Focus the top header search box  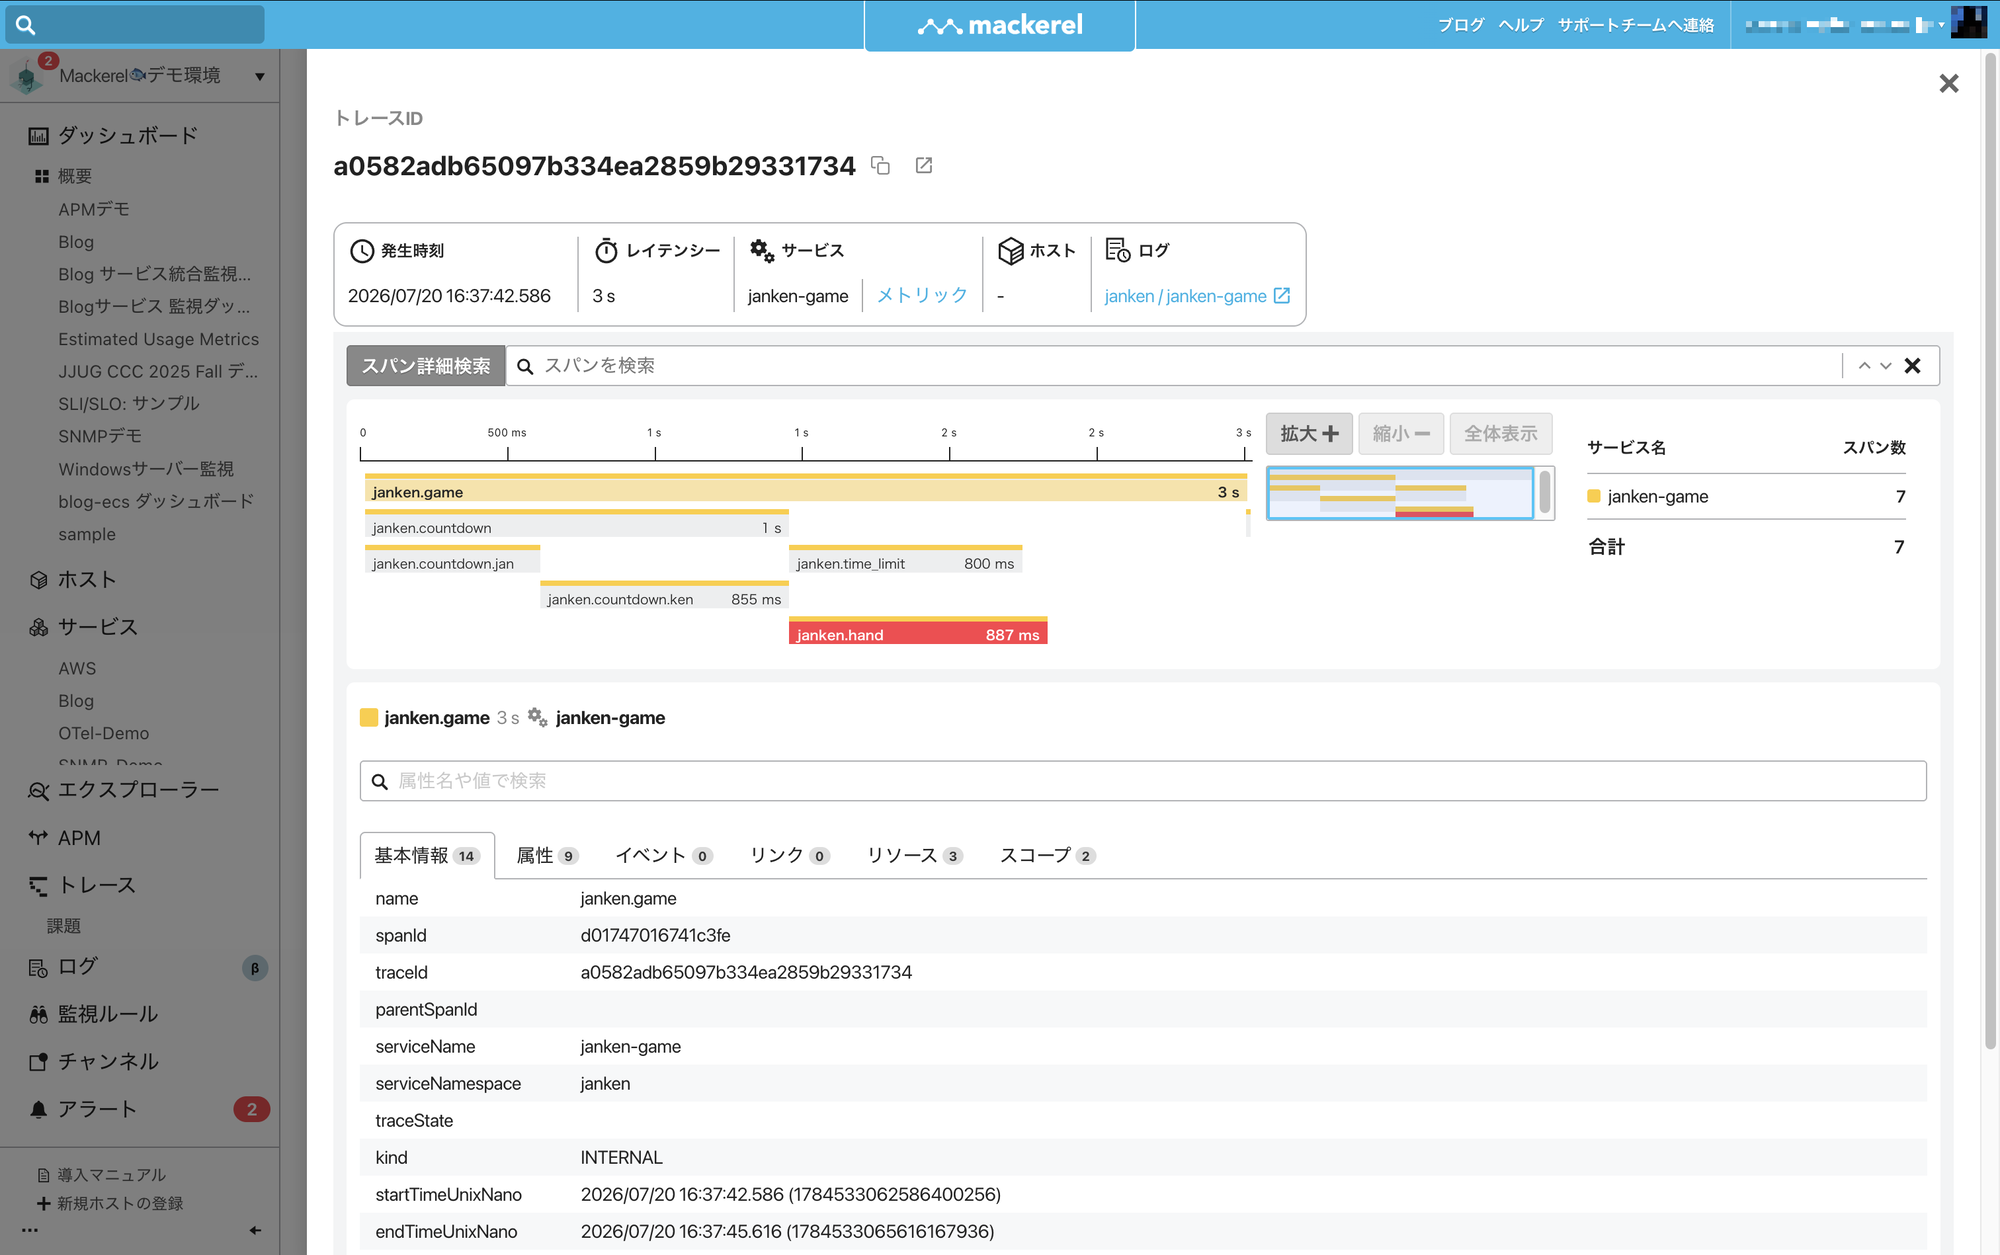(135, 25)
